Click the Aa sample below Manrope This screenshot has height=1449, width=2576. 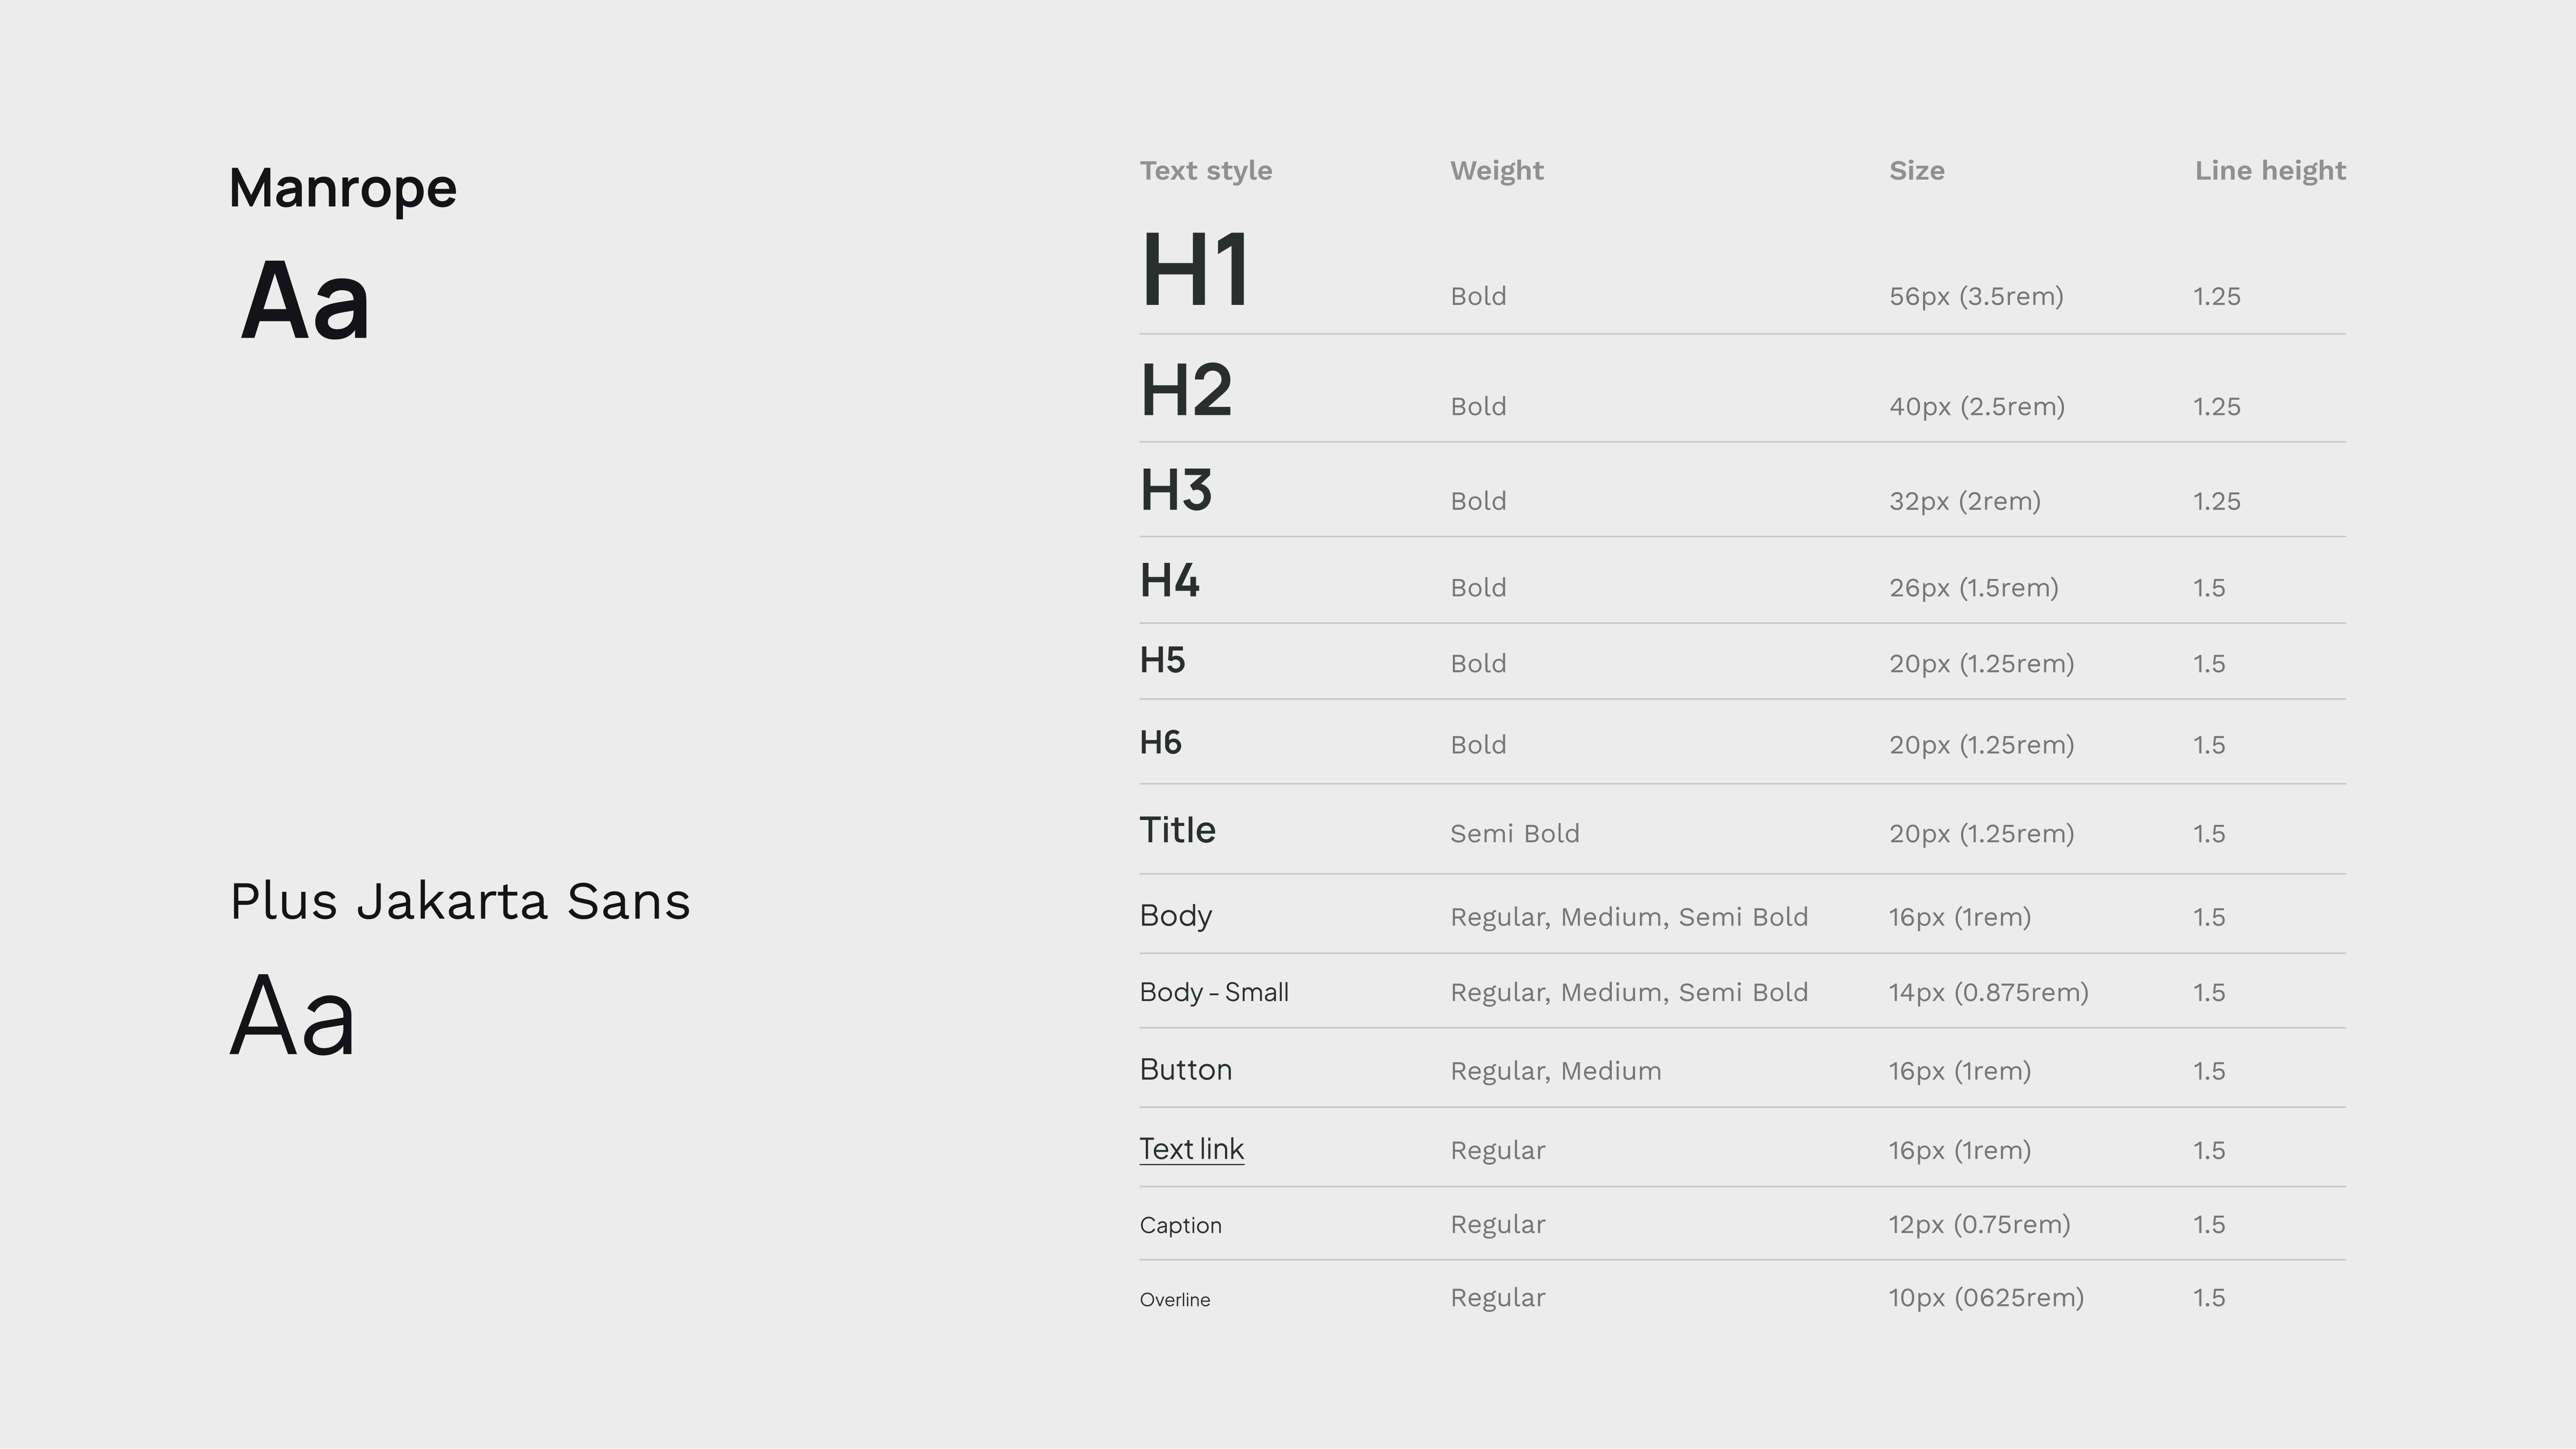click(x=306, y=301)
